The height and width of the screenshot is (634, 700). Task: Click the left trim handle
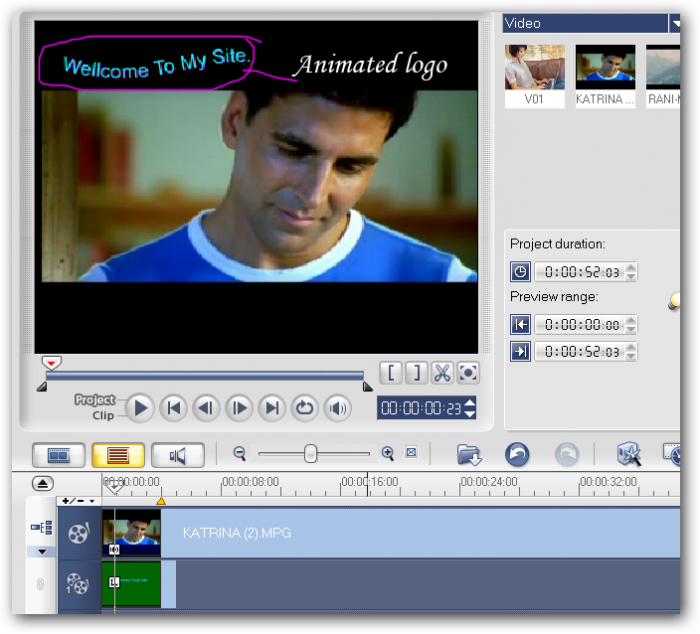(x=42, y=387)
